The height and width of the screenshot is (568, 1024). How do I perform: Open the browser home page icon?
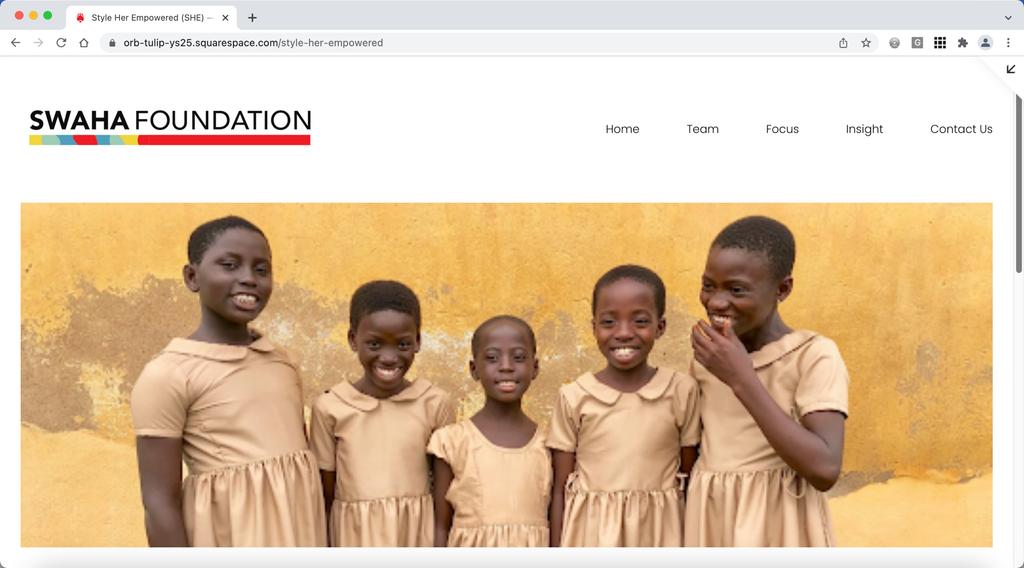point(84,42)
